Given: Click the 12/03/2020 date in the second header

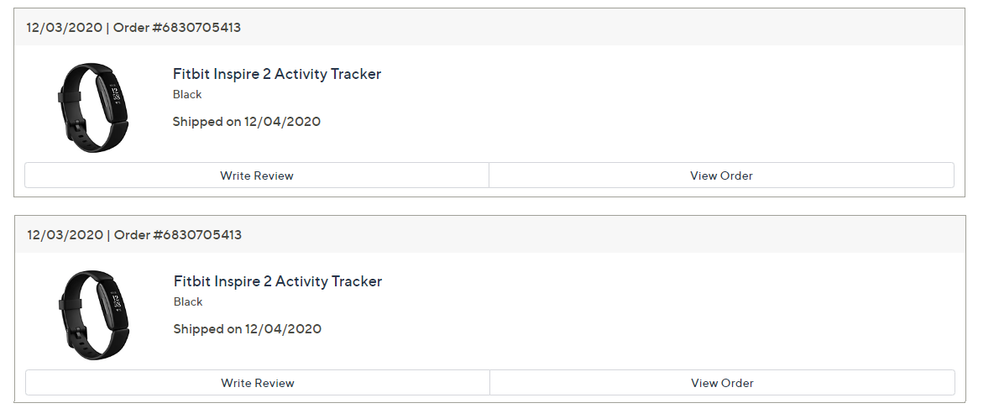Looking at the screenshot, I should point(64,235).
